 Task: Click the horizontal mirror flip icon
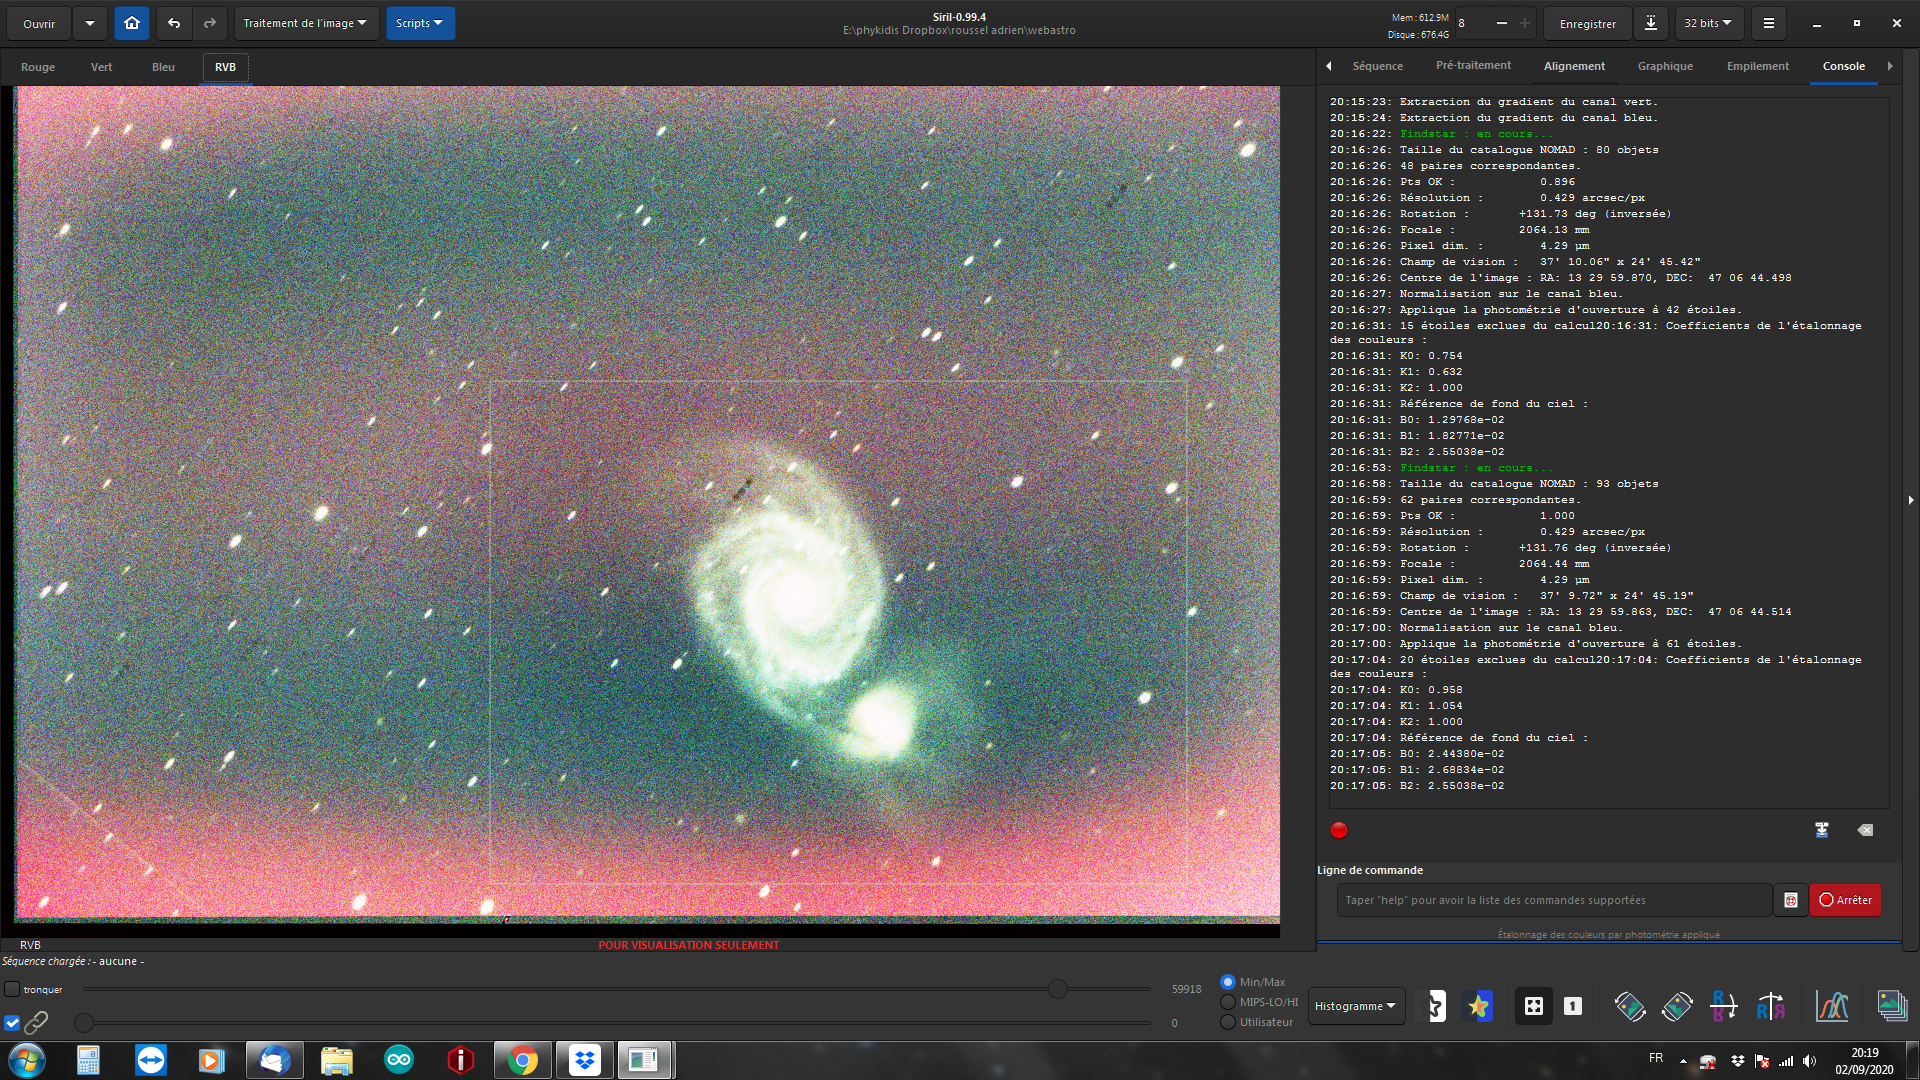[x=1771, y=1006]
